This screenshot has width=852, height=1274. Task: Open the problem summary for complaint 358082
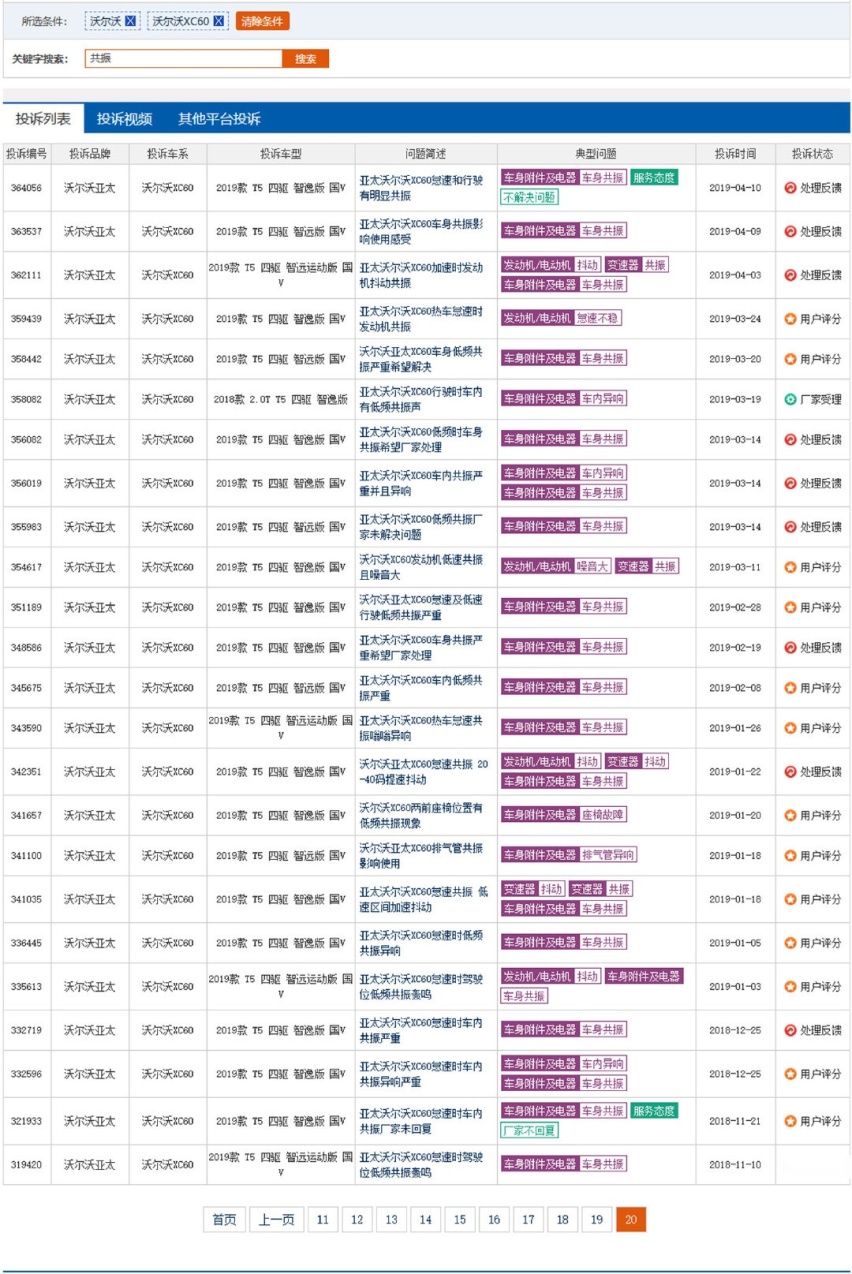point(421,399)
